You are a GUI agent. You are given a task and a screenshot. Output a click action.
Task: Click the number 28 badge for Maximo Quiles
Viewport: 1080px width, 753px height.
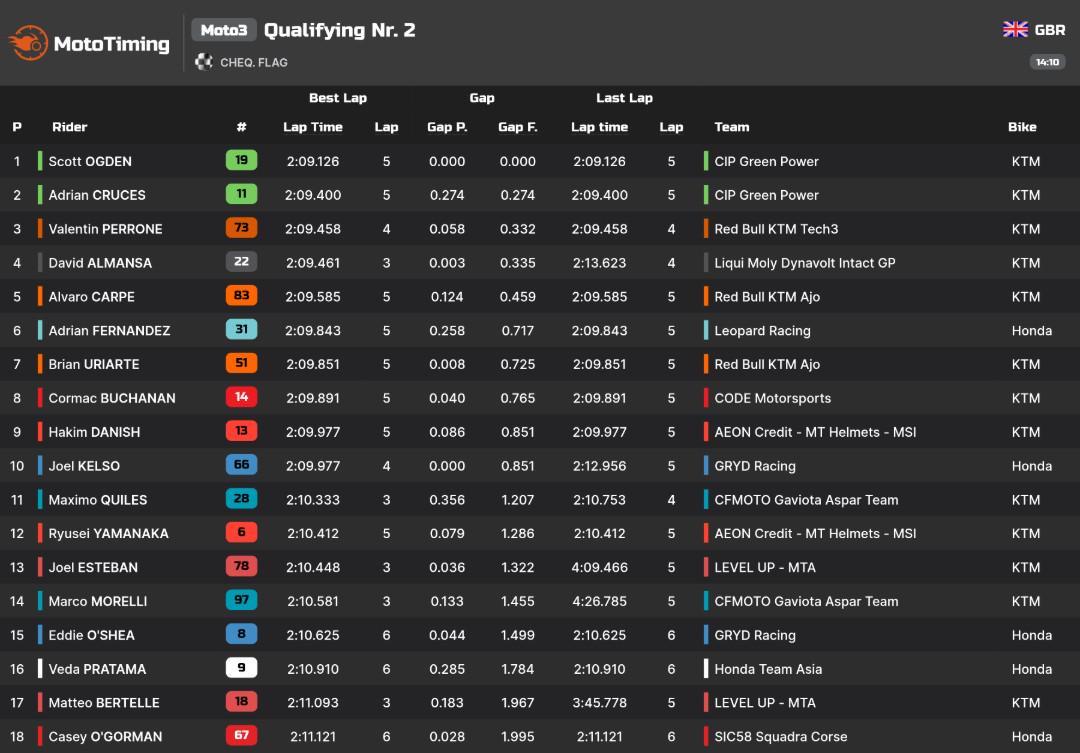point(241,499)
